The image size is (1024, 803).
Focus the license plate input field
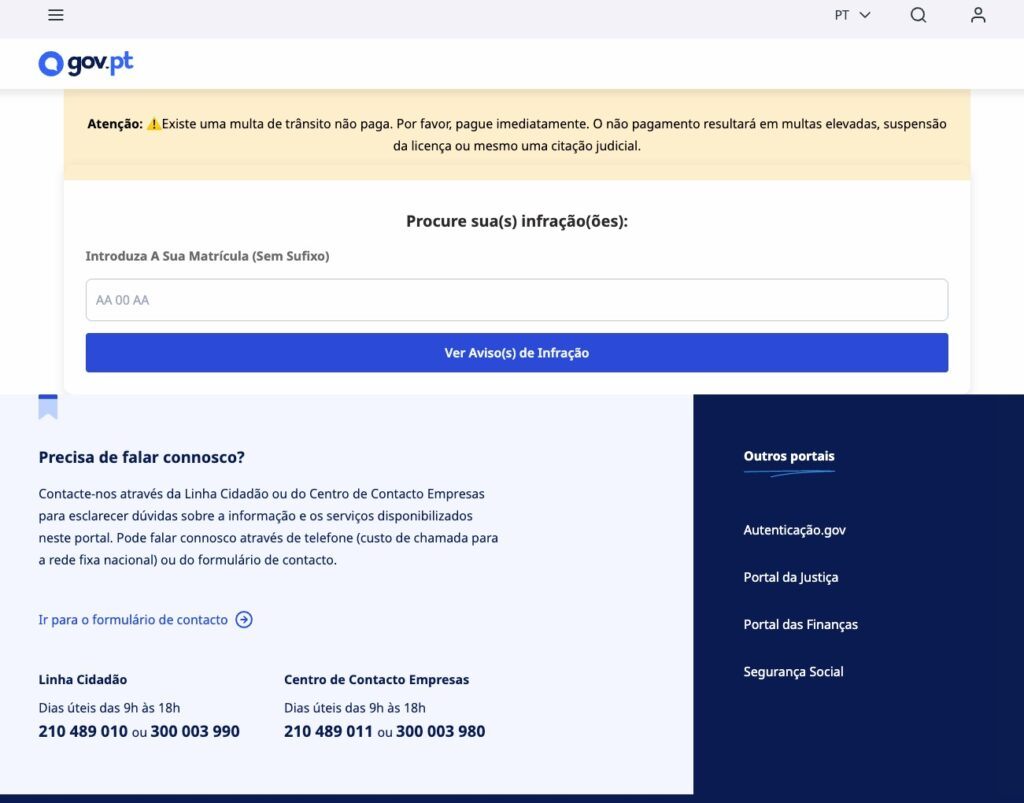516,300
